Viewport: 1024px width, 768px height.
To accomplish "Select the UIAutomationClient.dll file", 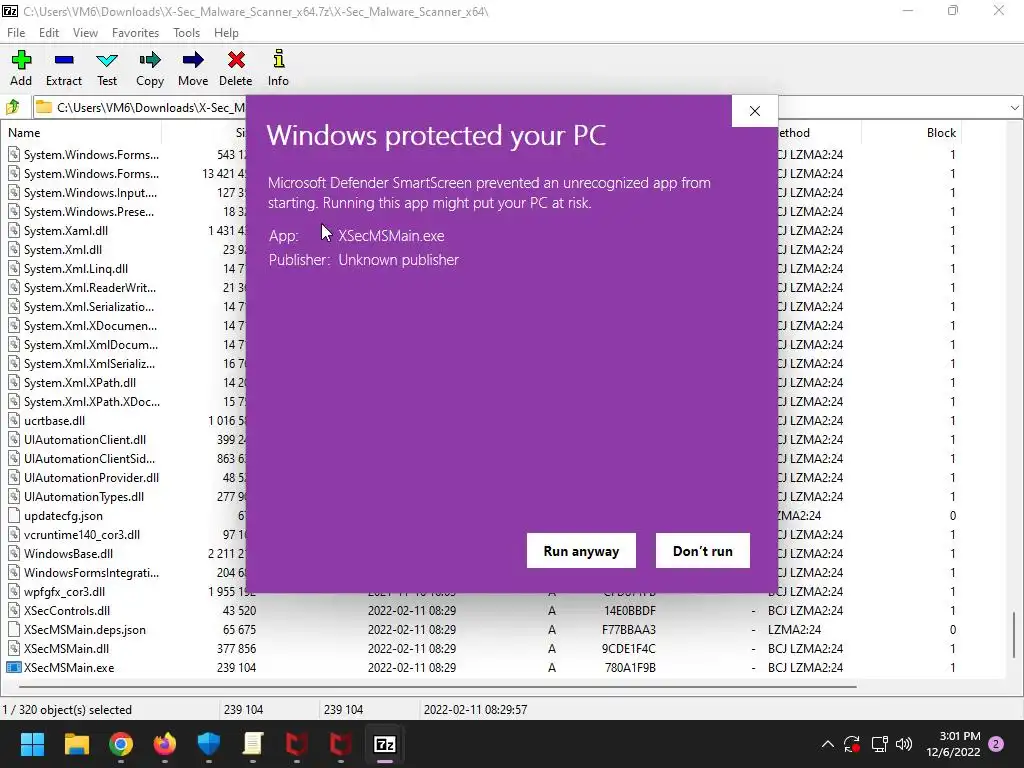I will click(x=85, y=440).
